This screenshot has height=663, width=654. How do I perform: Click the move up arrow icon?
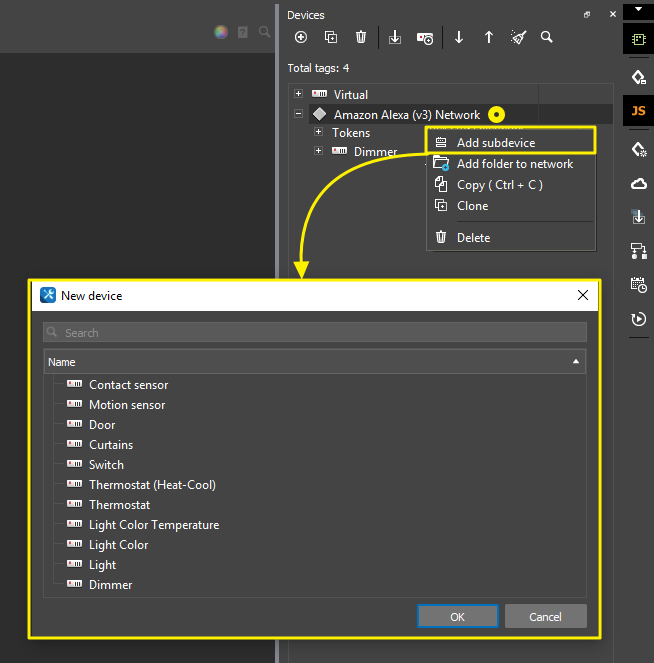489,37
